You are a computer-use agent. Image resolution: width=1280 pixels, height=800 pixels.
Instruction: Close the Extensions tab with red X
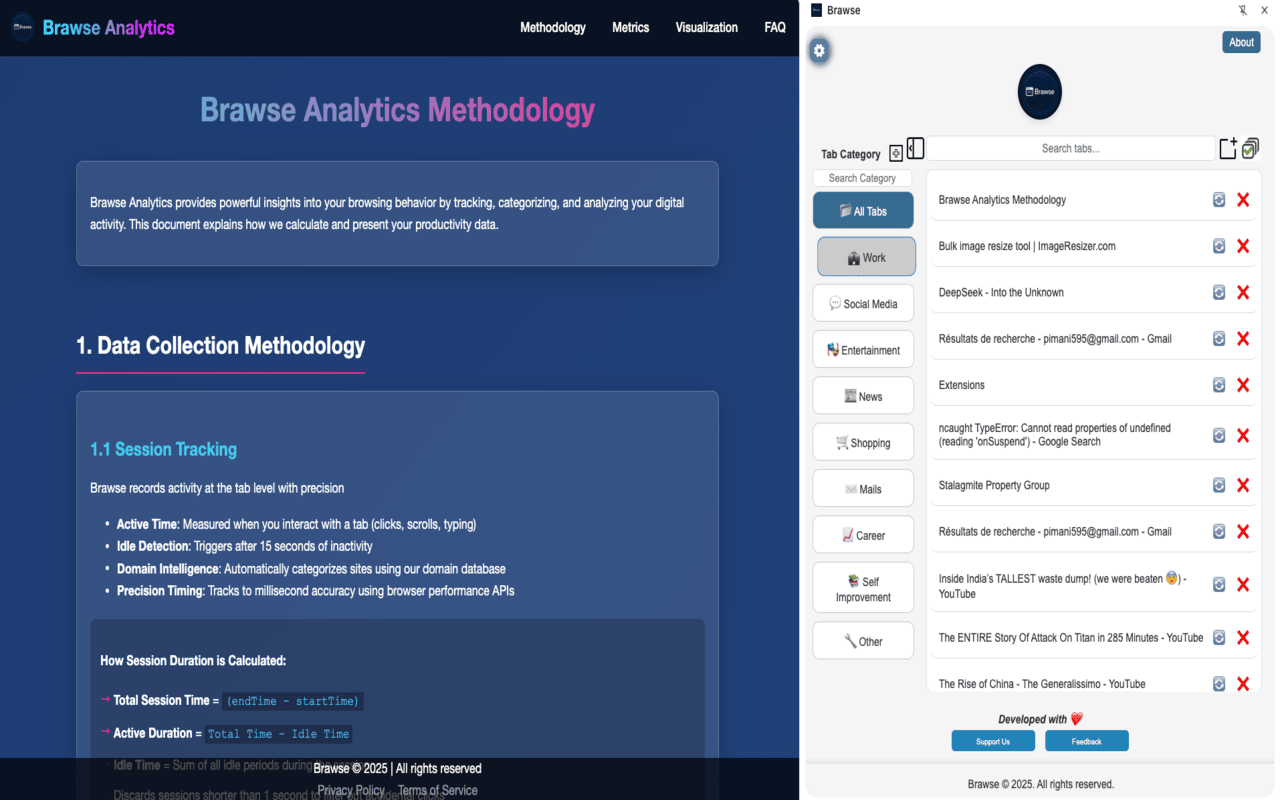pyautogui.click(x=1243, y=385)
